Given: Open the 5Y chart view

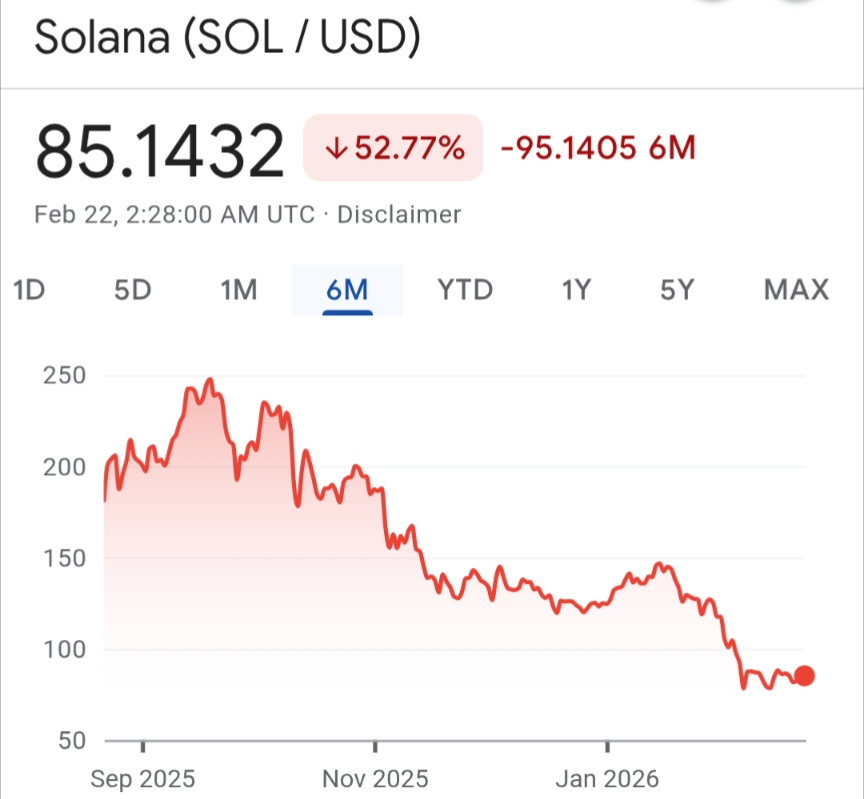Looking at the screenshot, I should 677,290.
